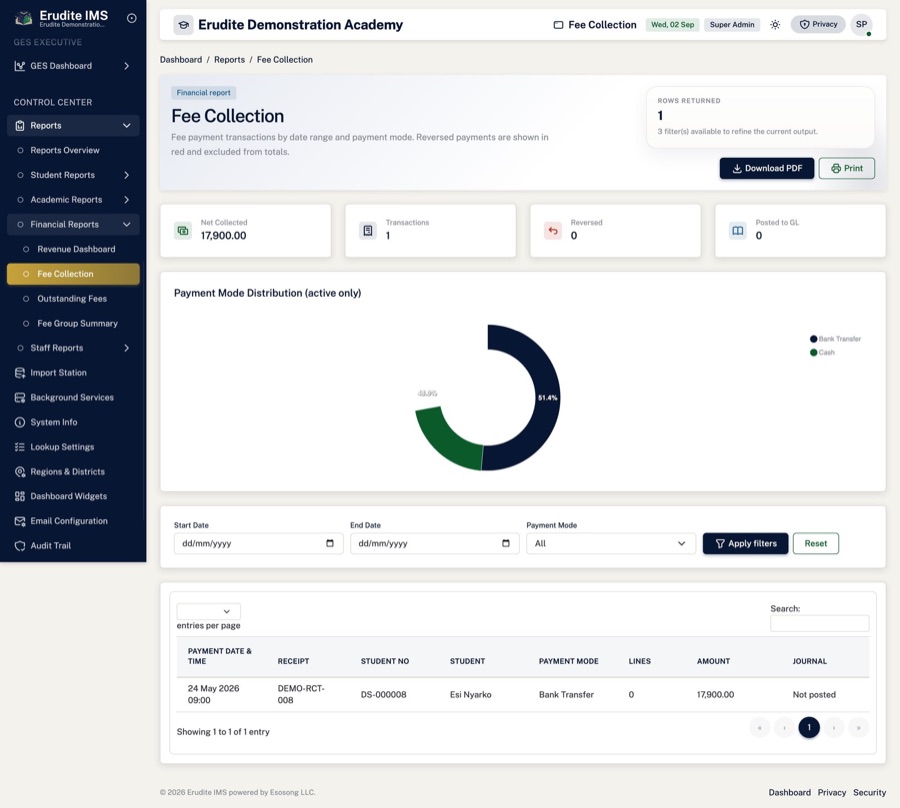Open Fee Group Summary report
Image resolution: width=900 pixels, height=808 pixels.
[x=77, y=324]
